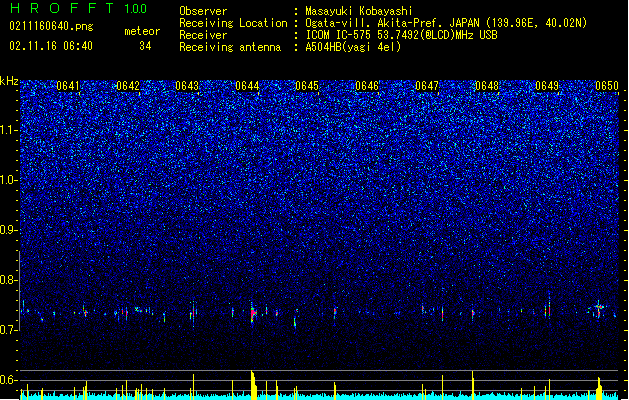Click the 0646 time marker

point(367,86)
